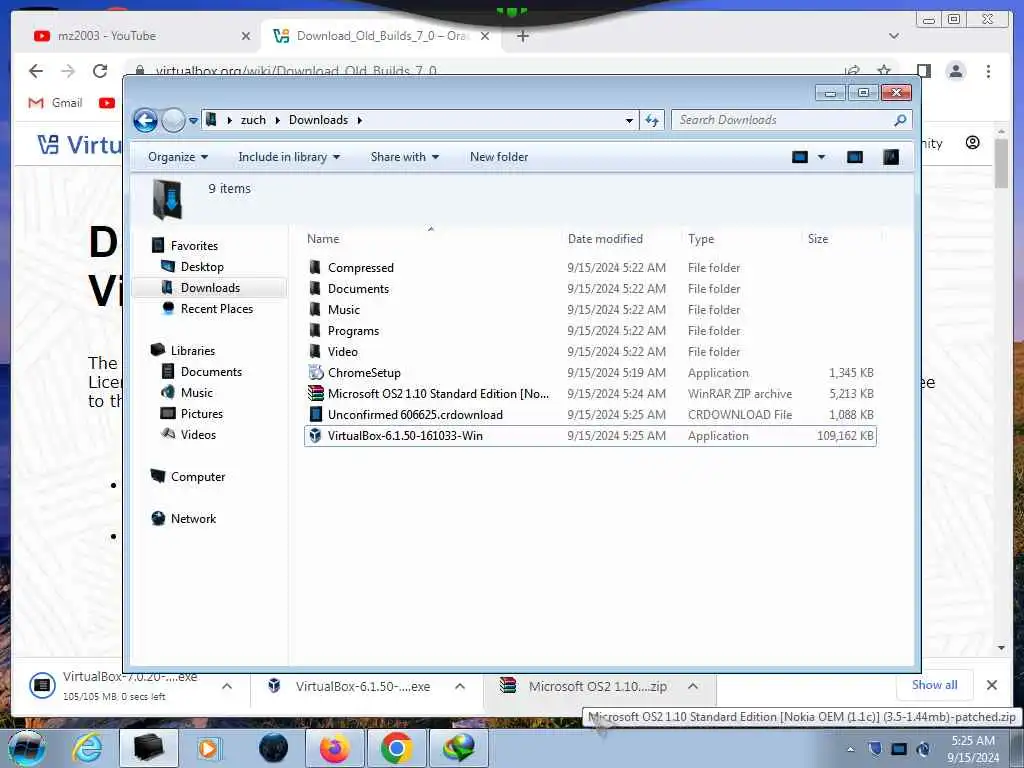Select Downloads in the navigation pane
The height and width of the screenshot is (768, 1024).
(x=210, y=287)
